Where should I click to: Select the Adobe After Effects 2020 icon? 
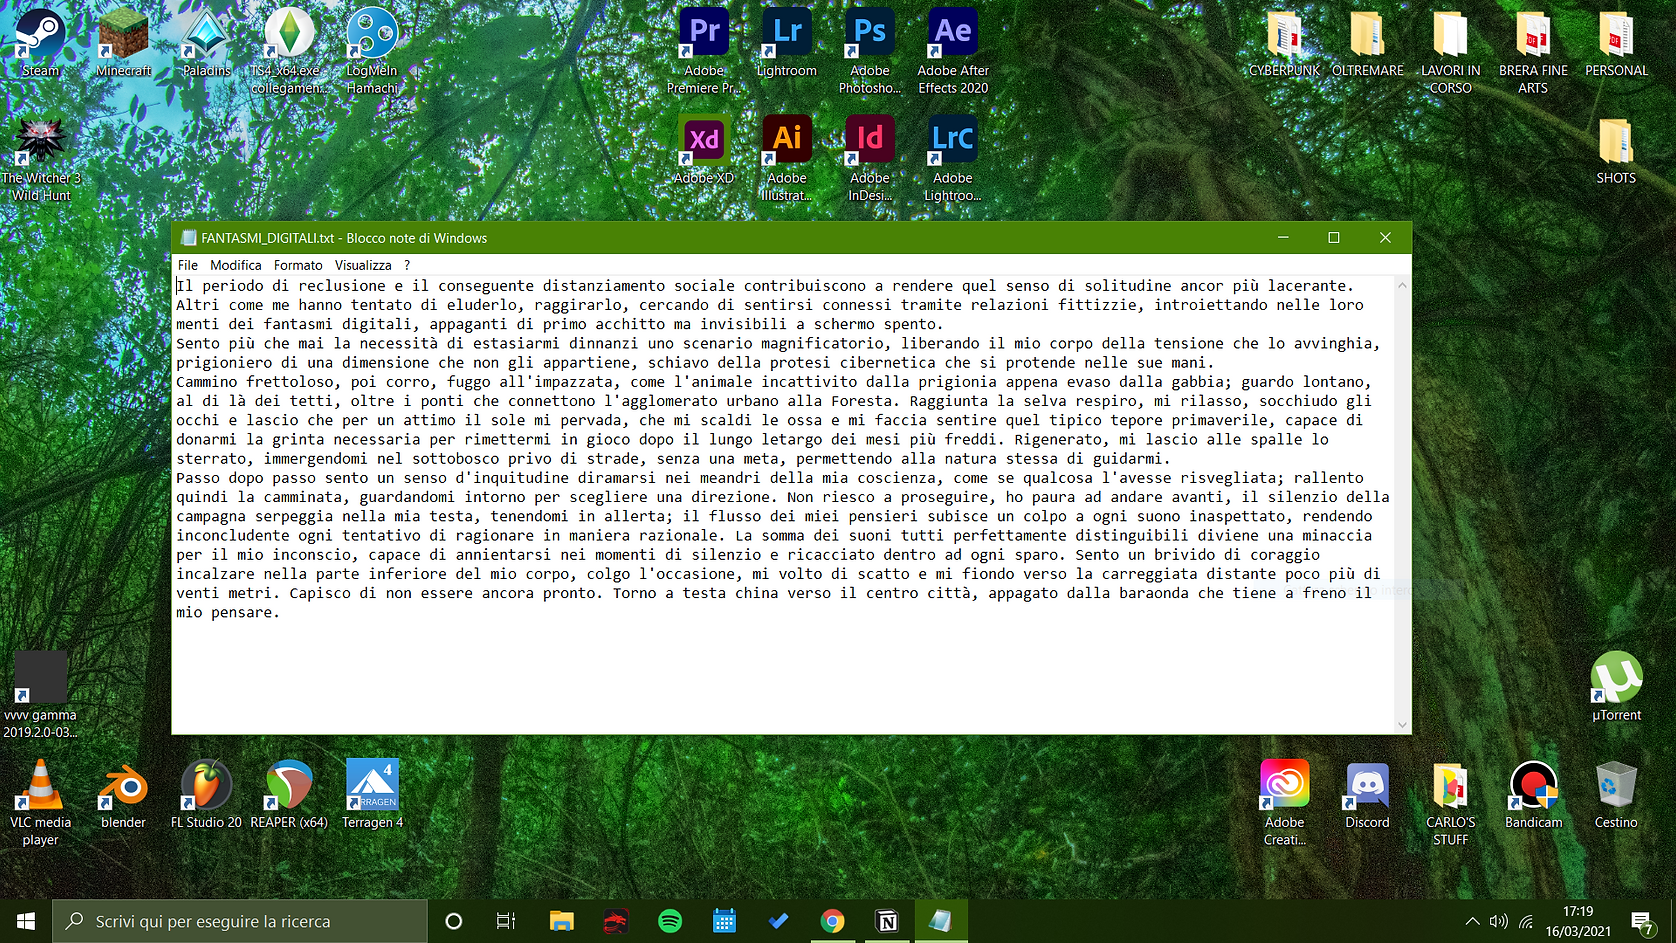click(x=953, y=50)
